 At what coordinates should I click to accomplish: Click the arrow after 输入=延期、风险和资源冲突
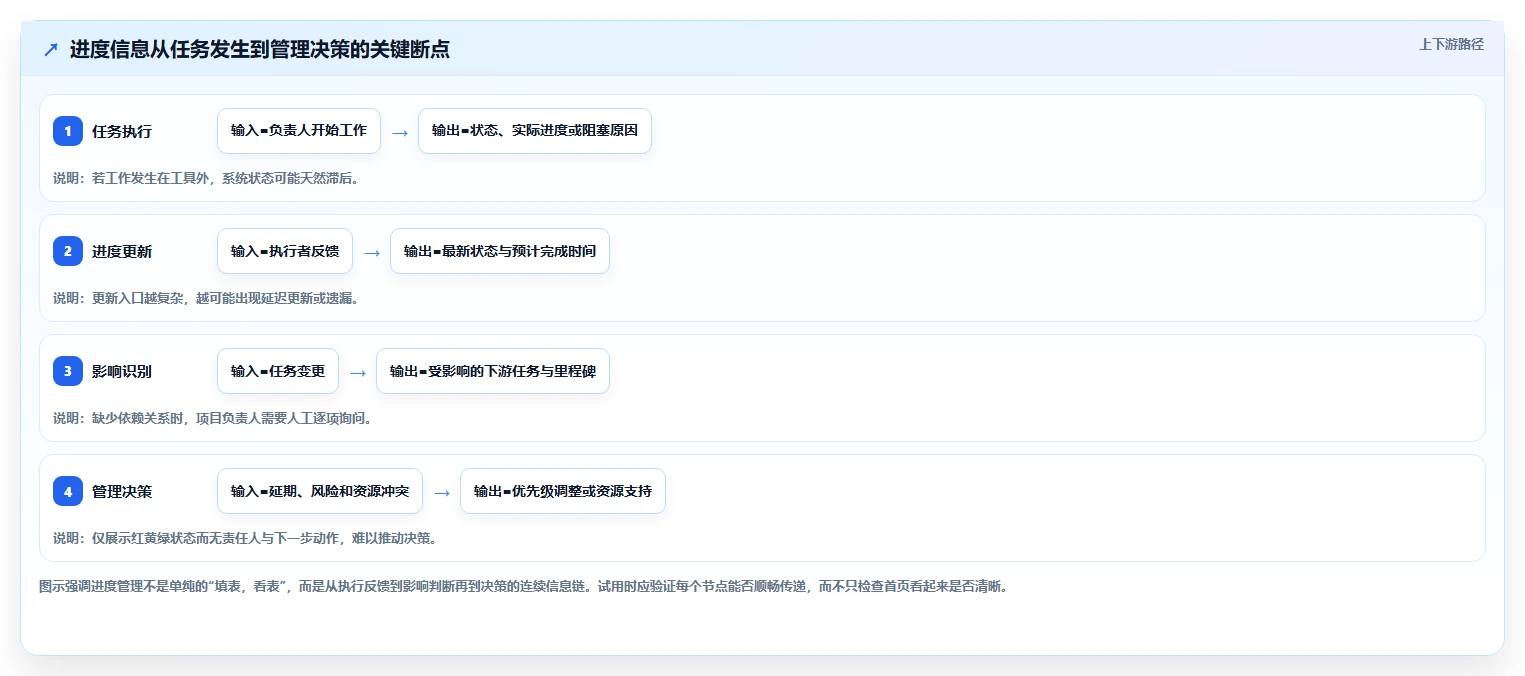442,492
